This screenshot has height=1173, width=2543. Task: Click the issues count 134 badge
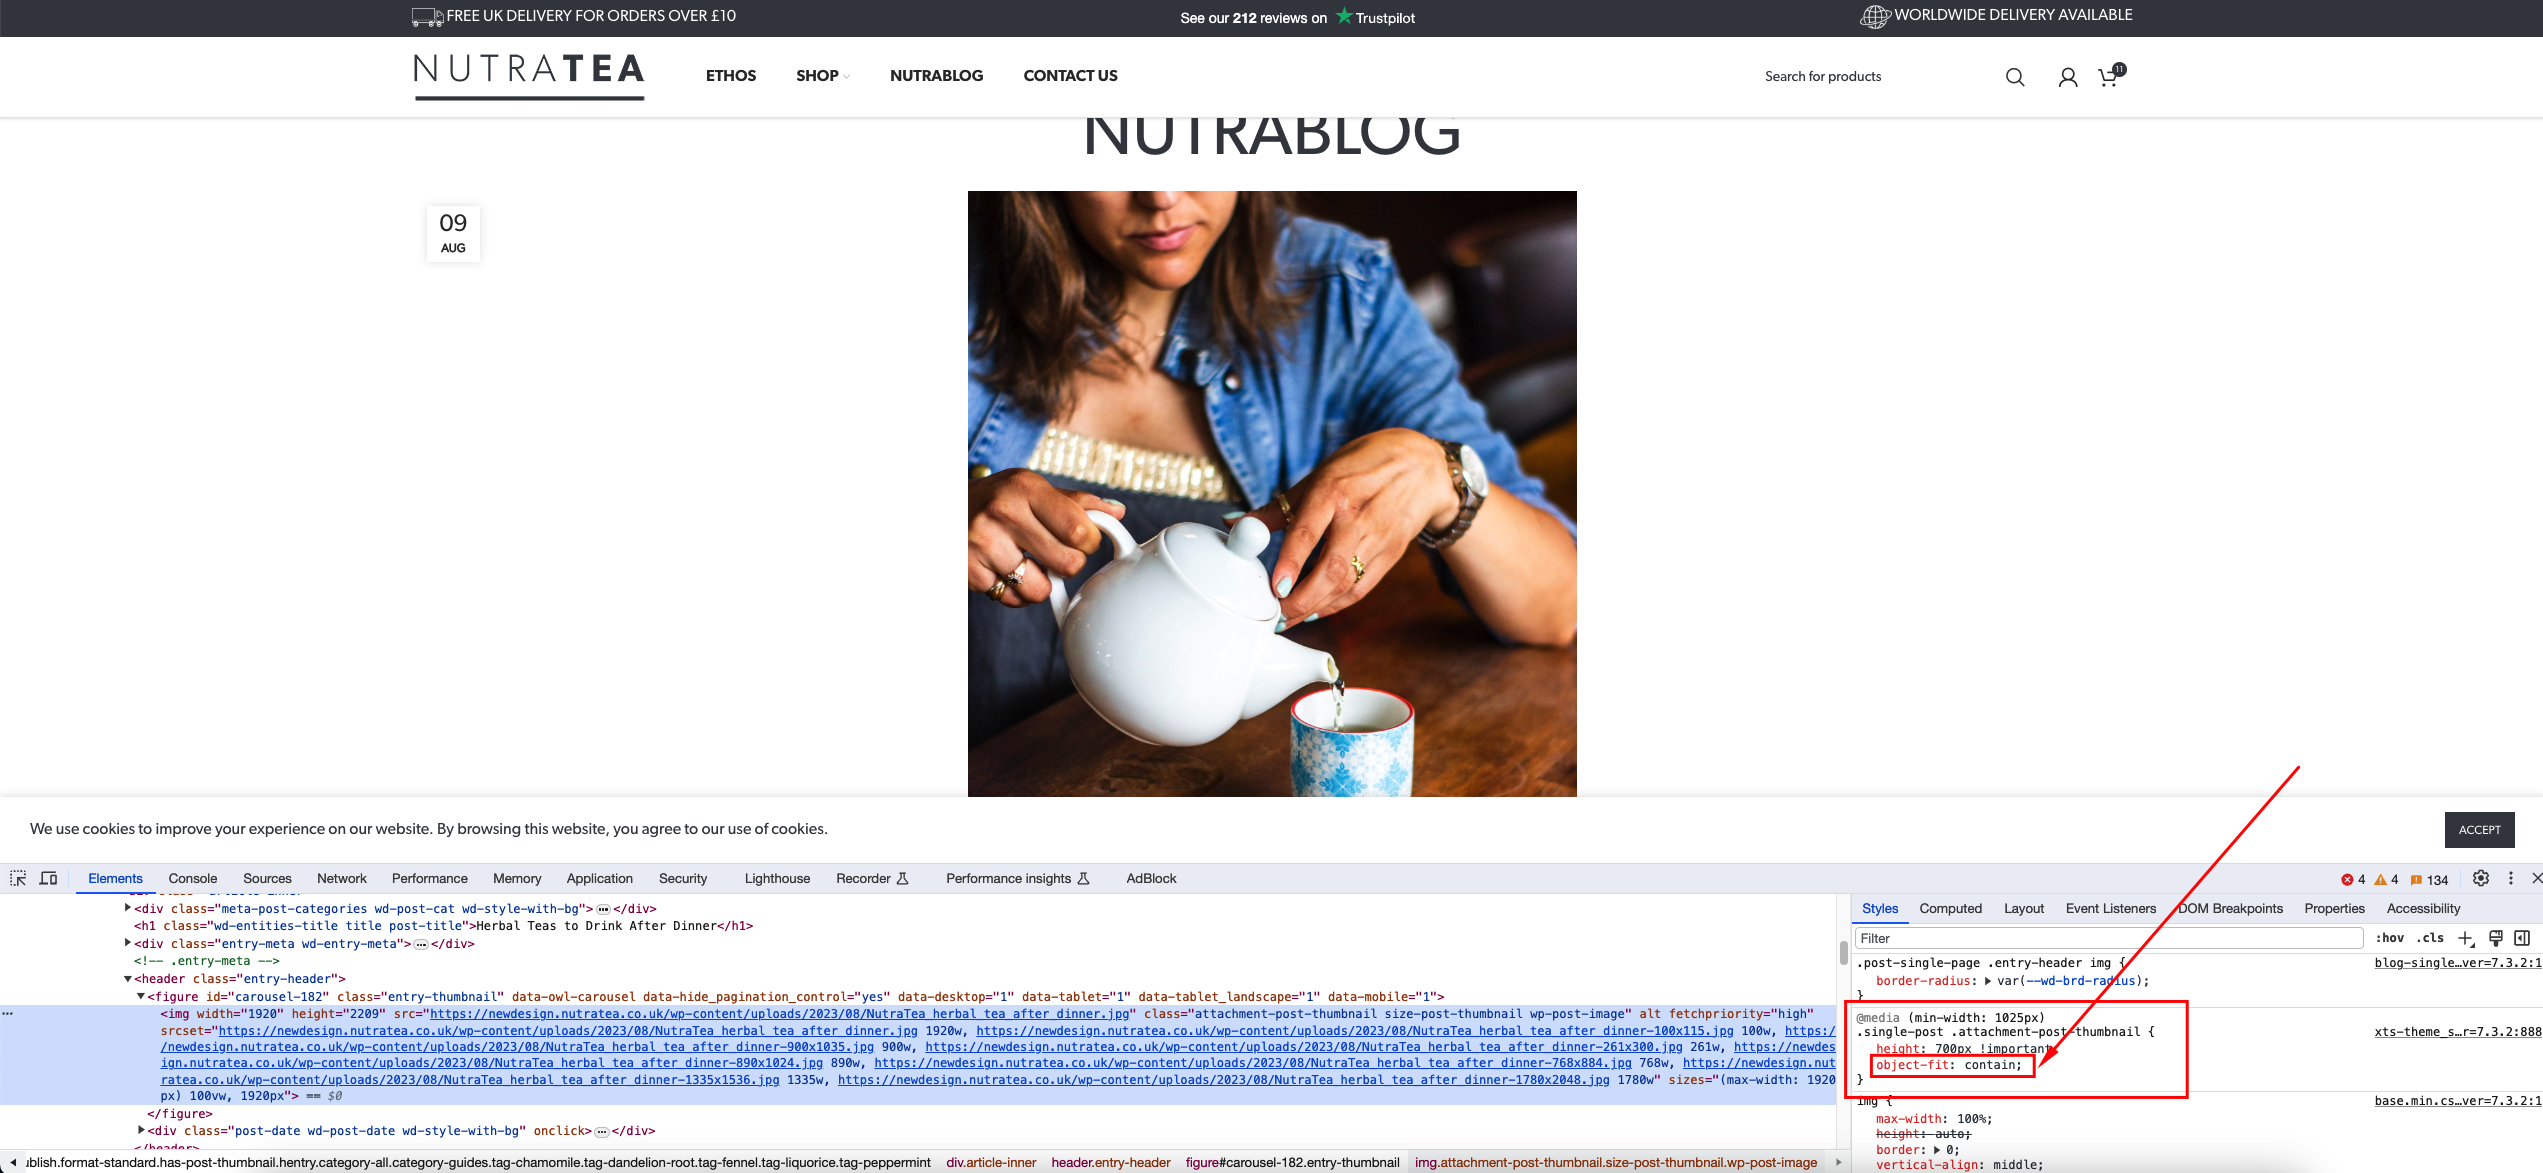2429,879
